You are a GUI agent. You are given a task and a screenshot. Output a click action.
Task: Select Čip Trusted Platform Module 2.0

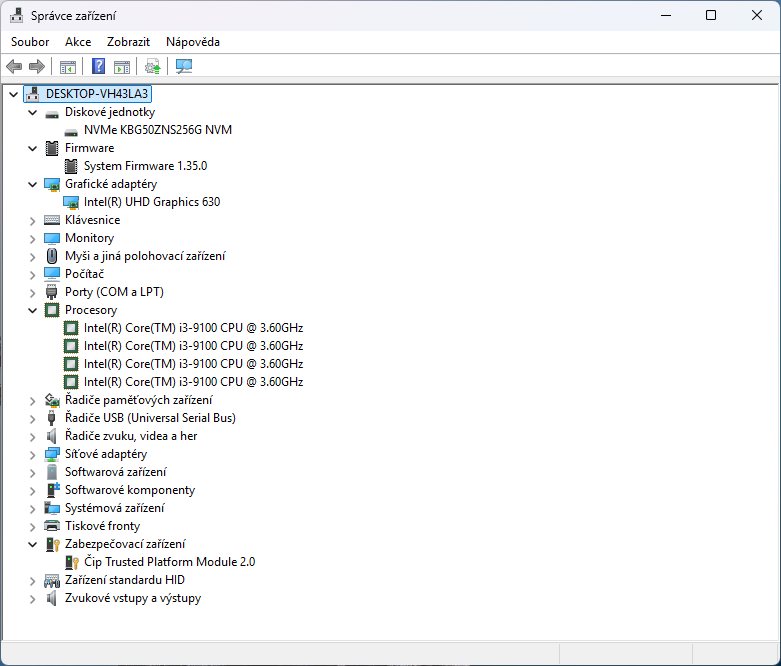(x=169, y=562)
